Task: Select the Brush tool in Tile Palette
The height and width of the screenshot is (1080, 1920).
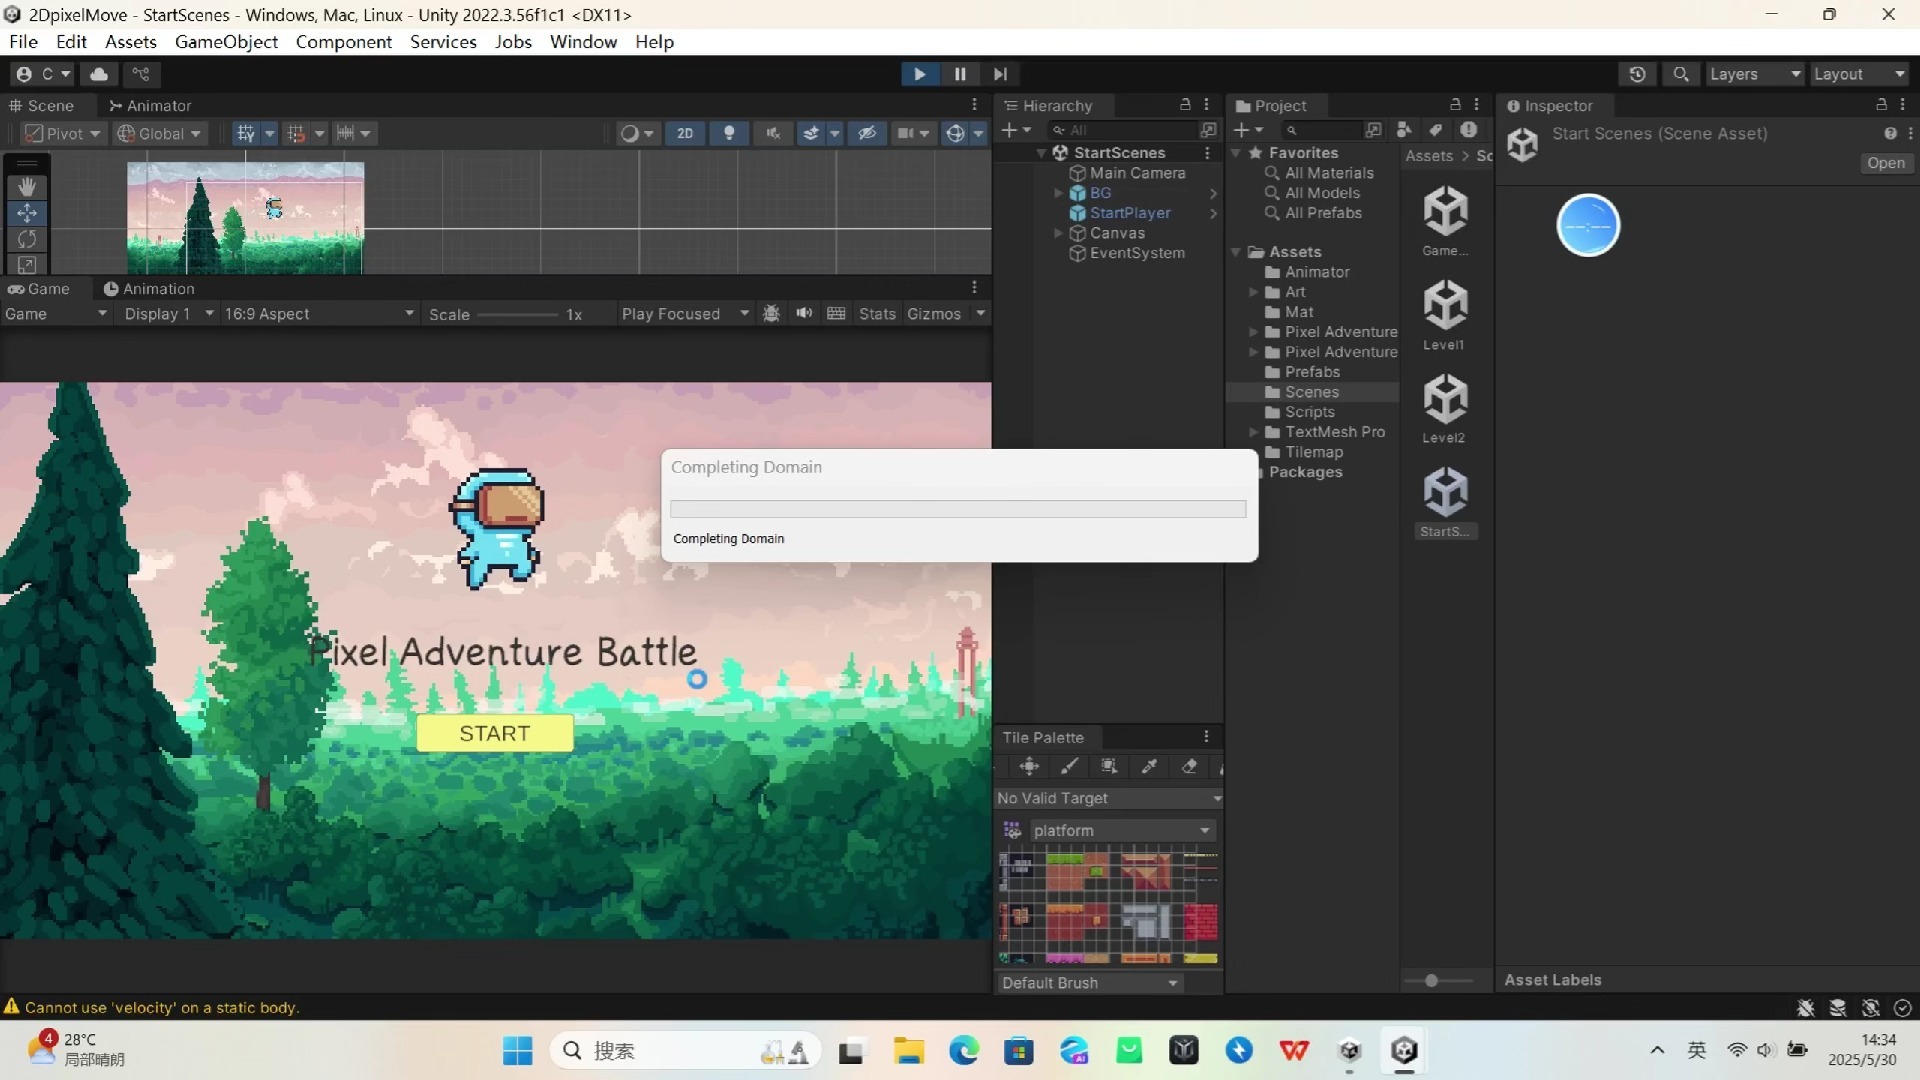Action: point(1069,766)
